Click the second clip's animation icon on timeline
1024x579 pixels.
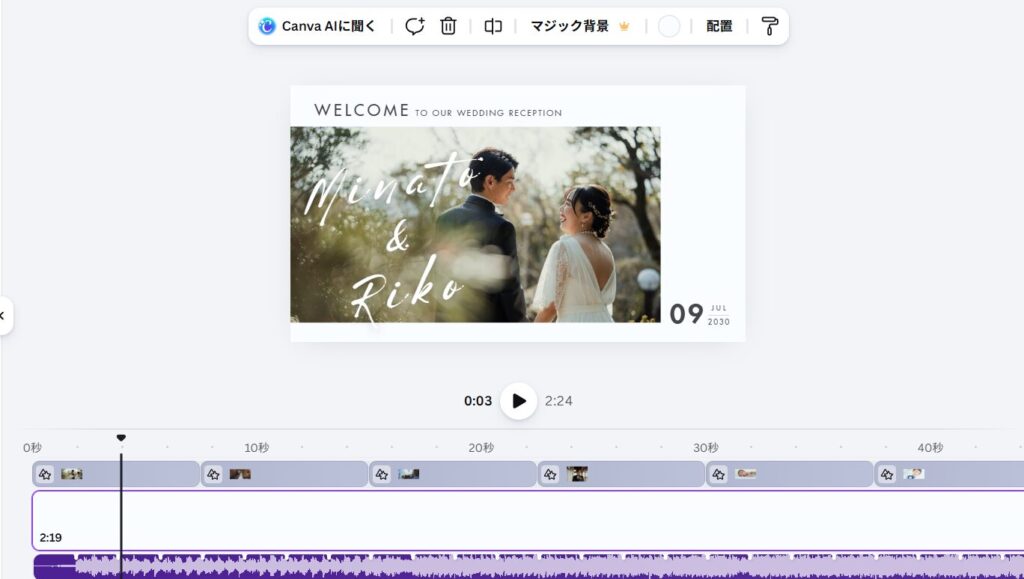pyautogui.click(x=213, y=474)
